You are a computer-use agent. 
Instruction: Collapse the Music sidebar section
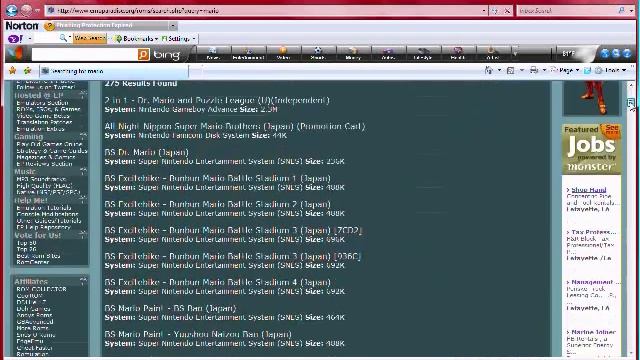pos(83,171)
